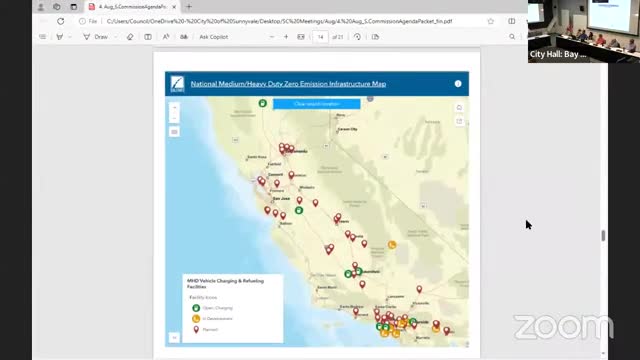Select the City Hall video thumbnail
640x360 pixels.
tap(584, 31)
